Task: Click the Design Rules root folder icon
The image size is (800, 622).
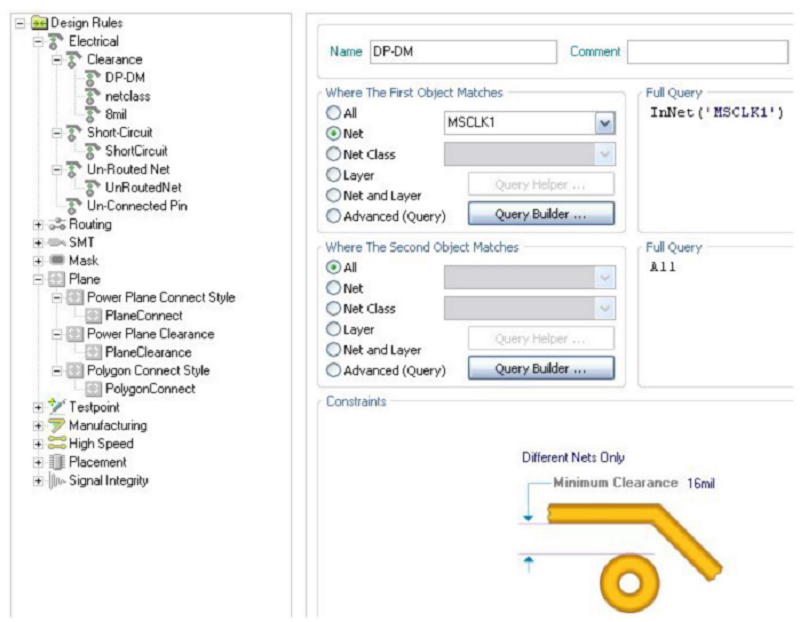Action: click(40, 23)
